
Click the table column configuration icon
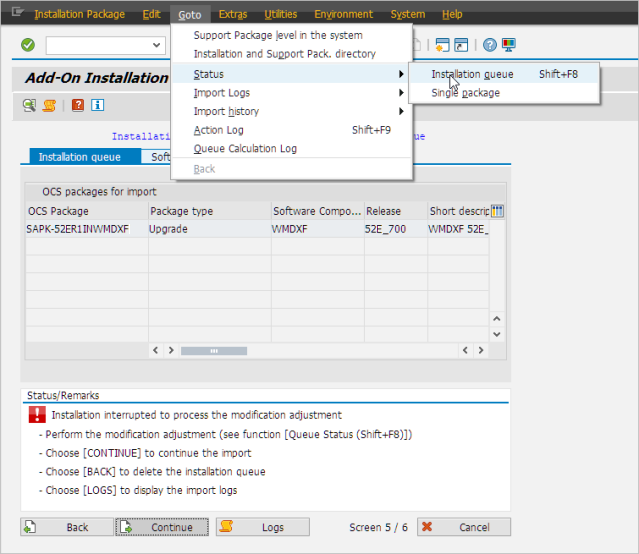tap(497, 211)
